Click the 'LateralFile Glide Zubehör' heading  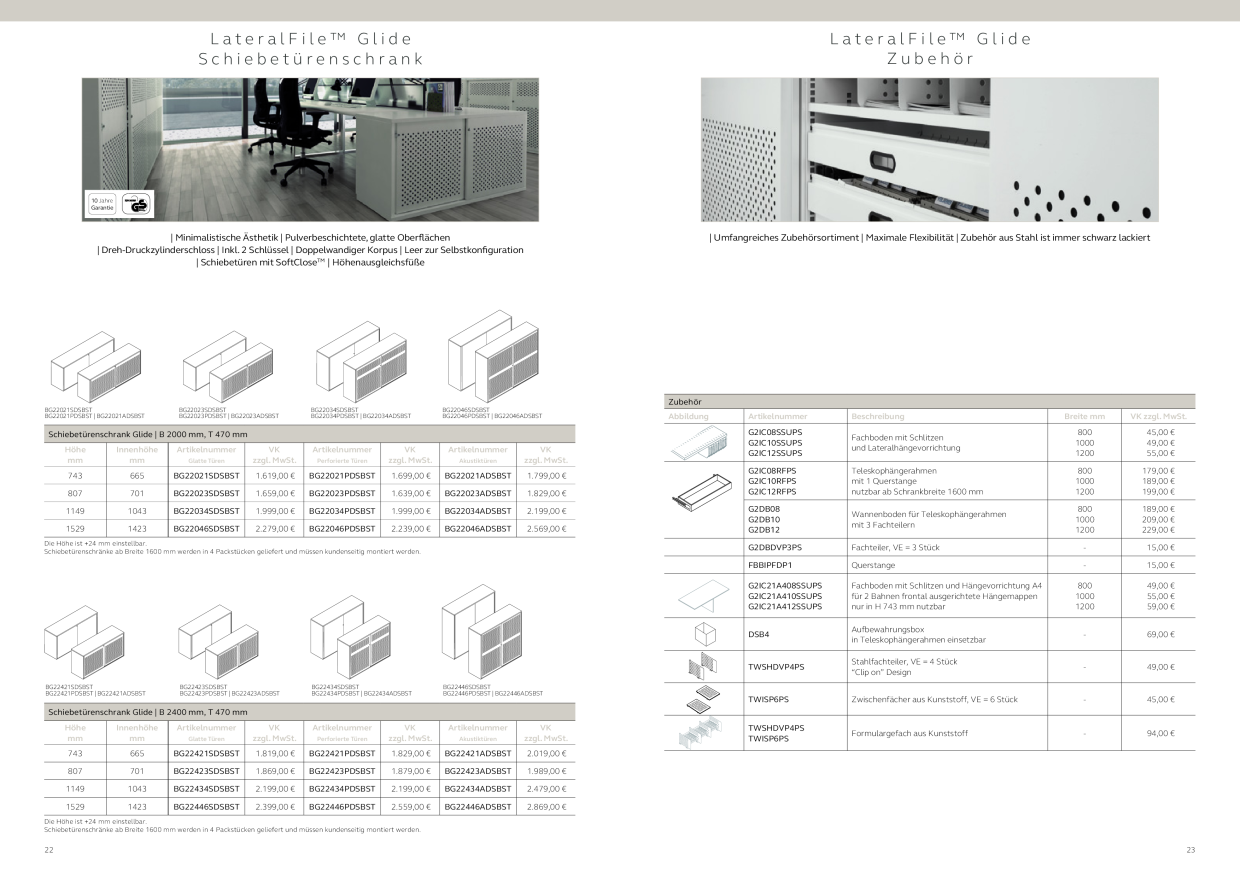click(x=930, y=49)
